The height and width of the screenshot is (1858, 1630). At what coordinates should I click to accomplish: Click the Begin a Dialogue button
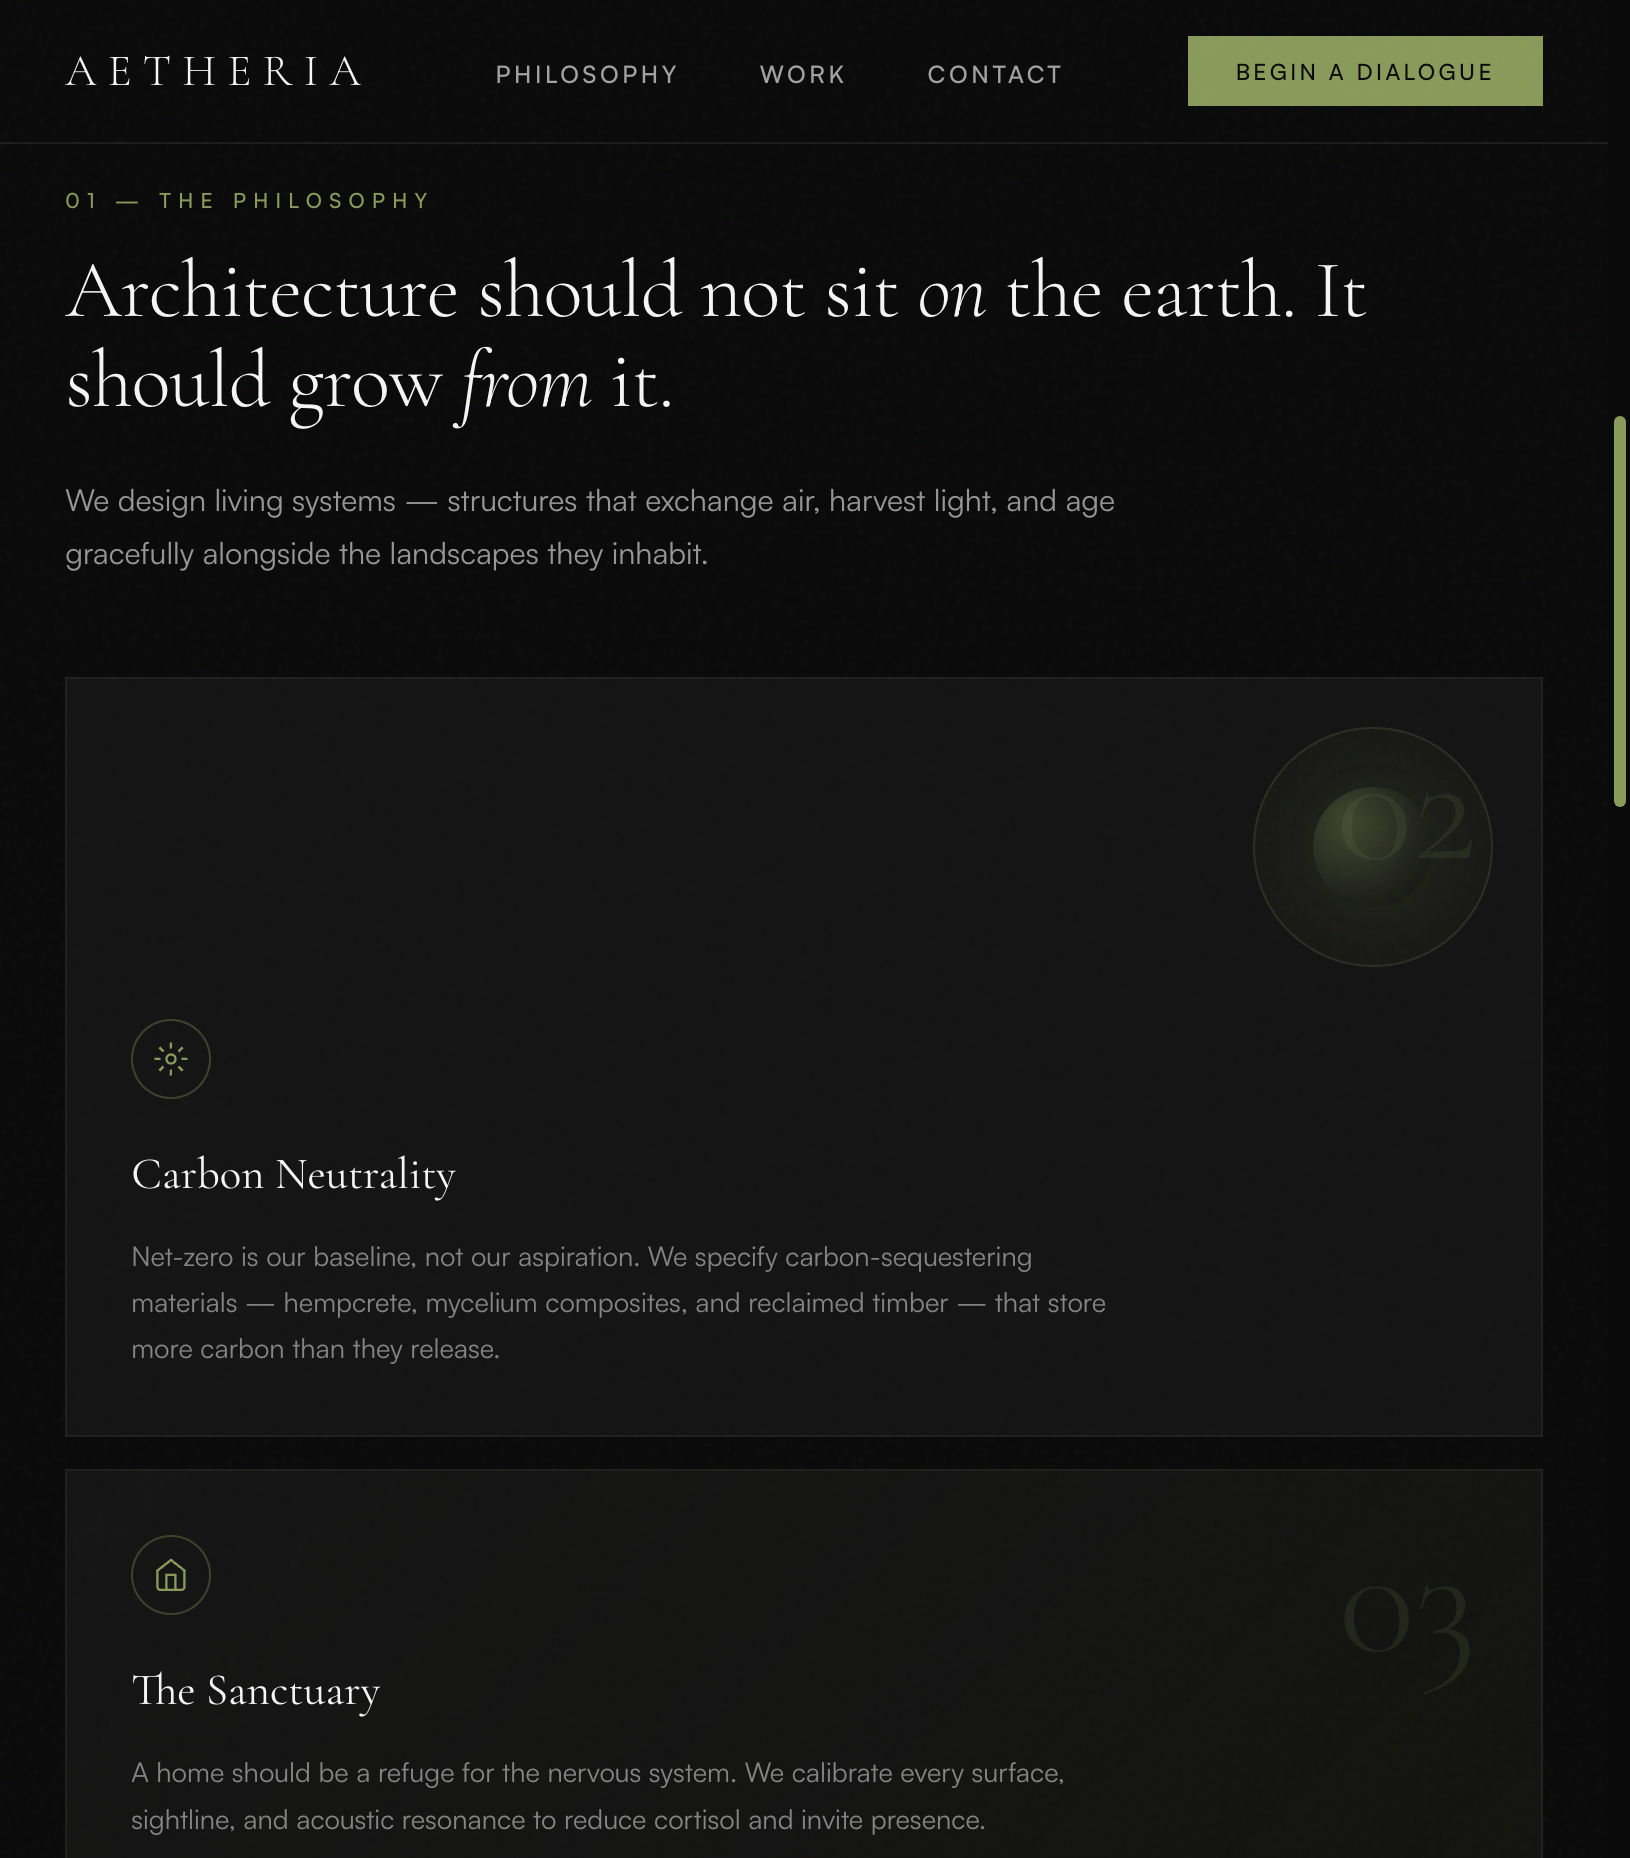pos(1365,71)
